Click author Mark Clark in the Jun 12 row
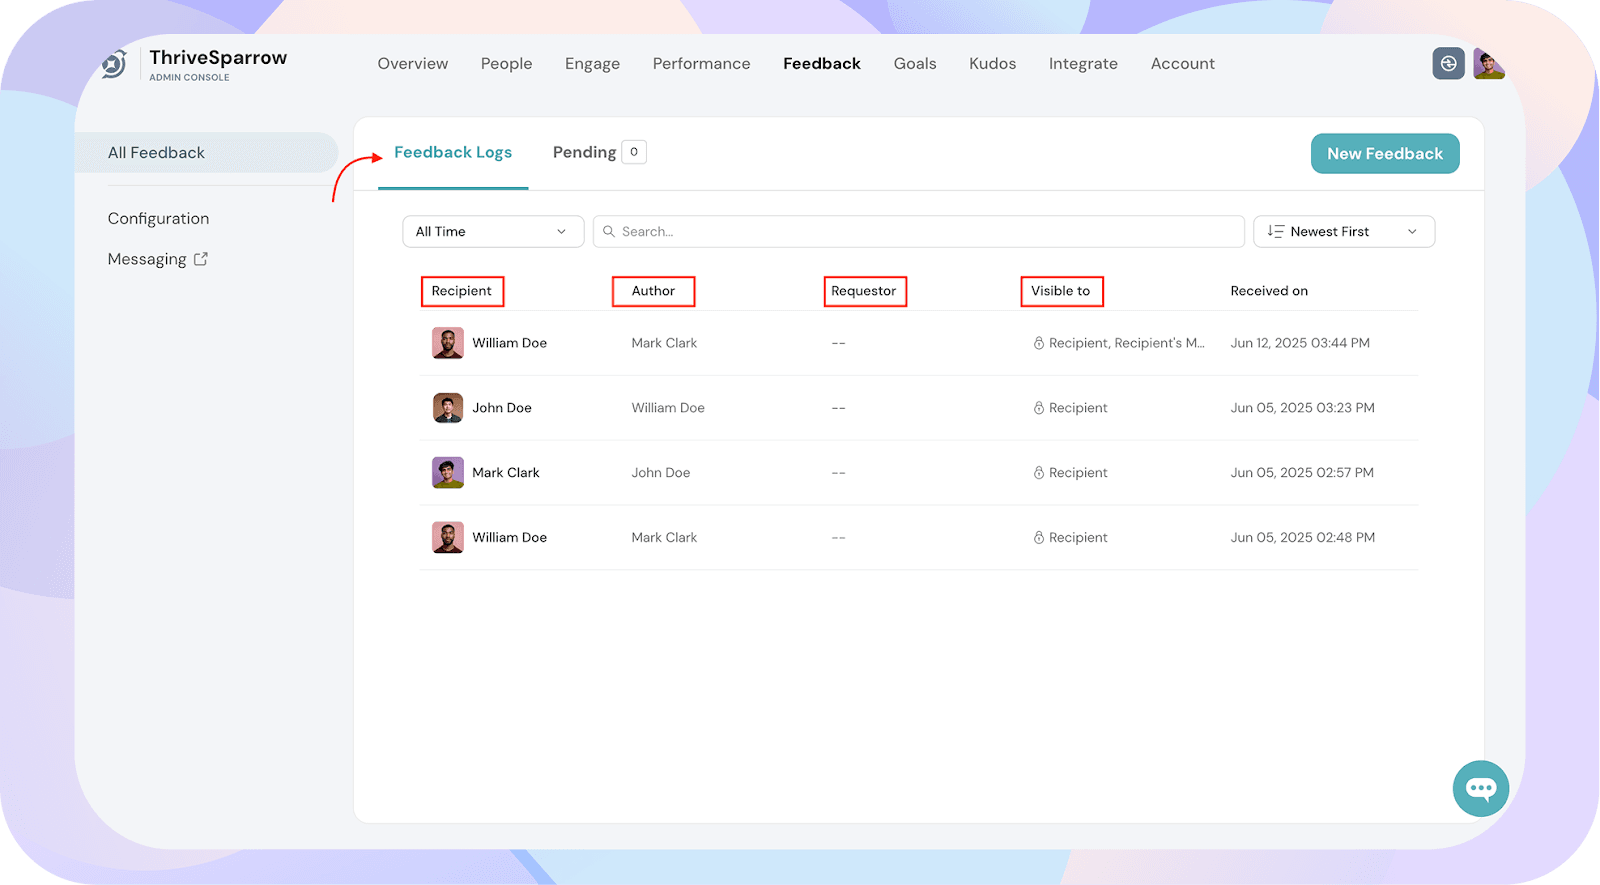The width and height of the screenshot is (1600, 885). point(664,343)
